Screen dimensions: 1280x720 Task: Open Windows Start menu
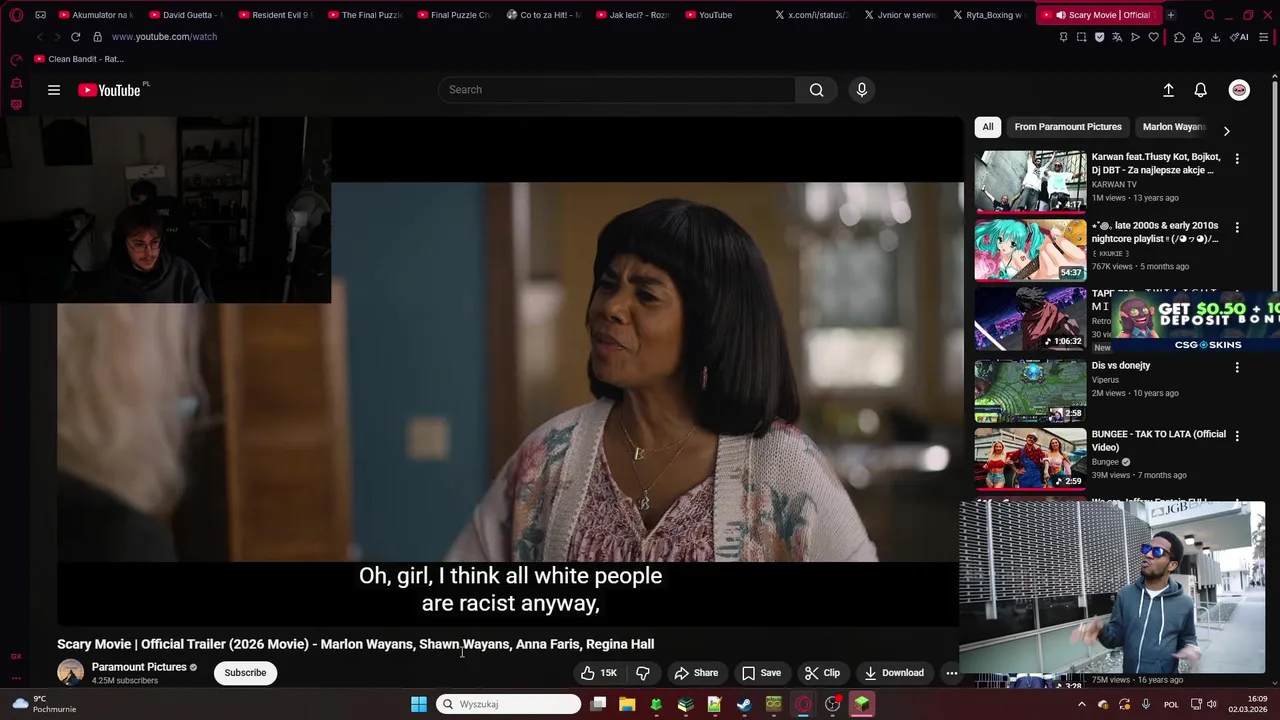tap(419, 704)
